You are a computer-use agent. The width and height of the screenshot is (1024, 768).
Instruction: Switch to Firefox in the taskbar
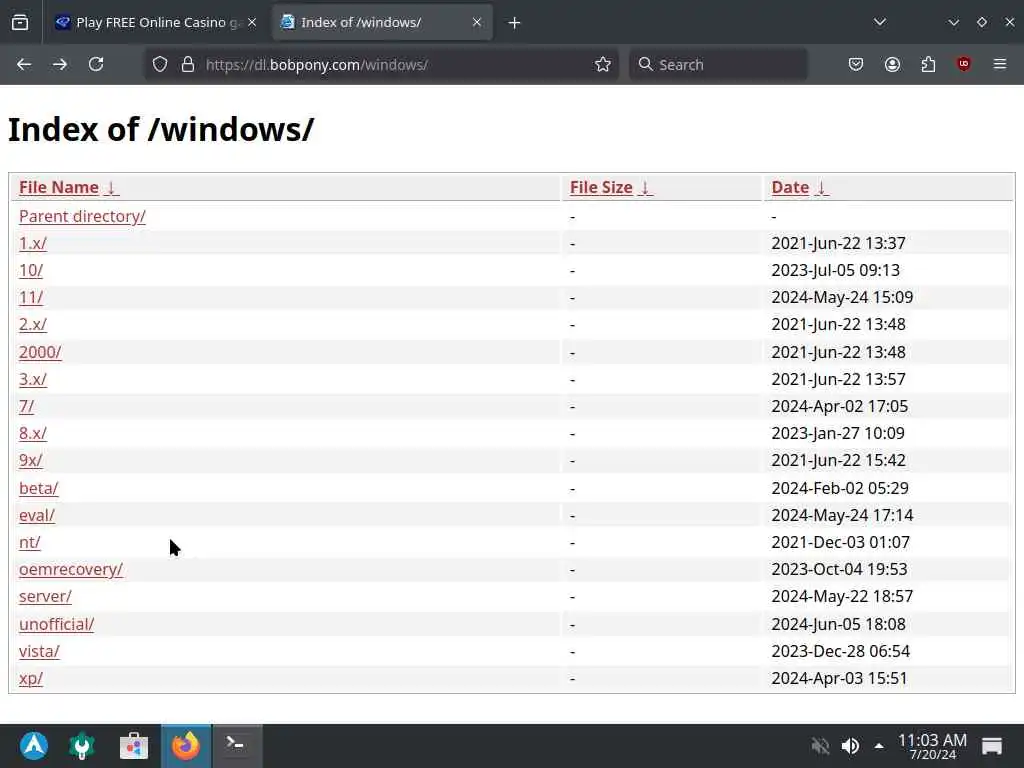point(186,746)
